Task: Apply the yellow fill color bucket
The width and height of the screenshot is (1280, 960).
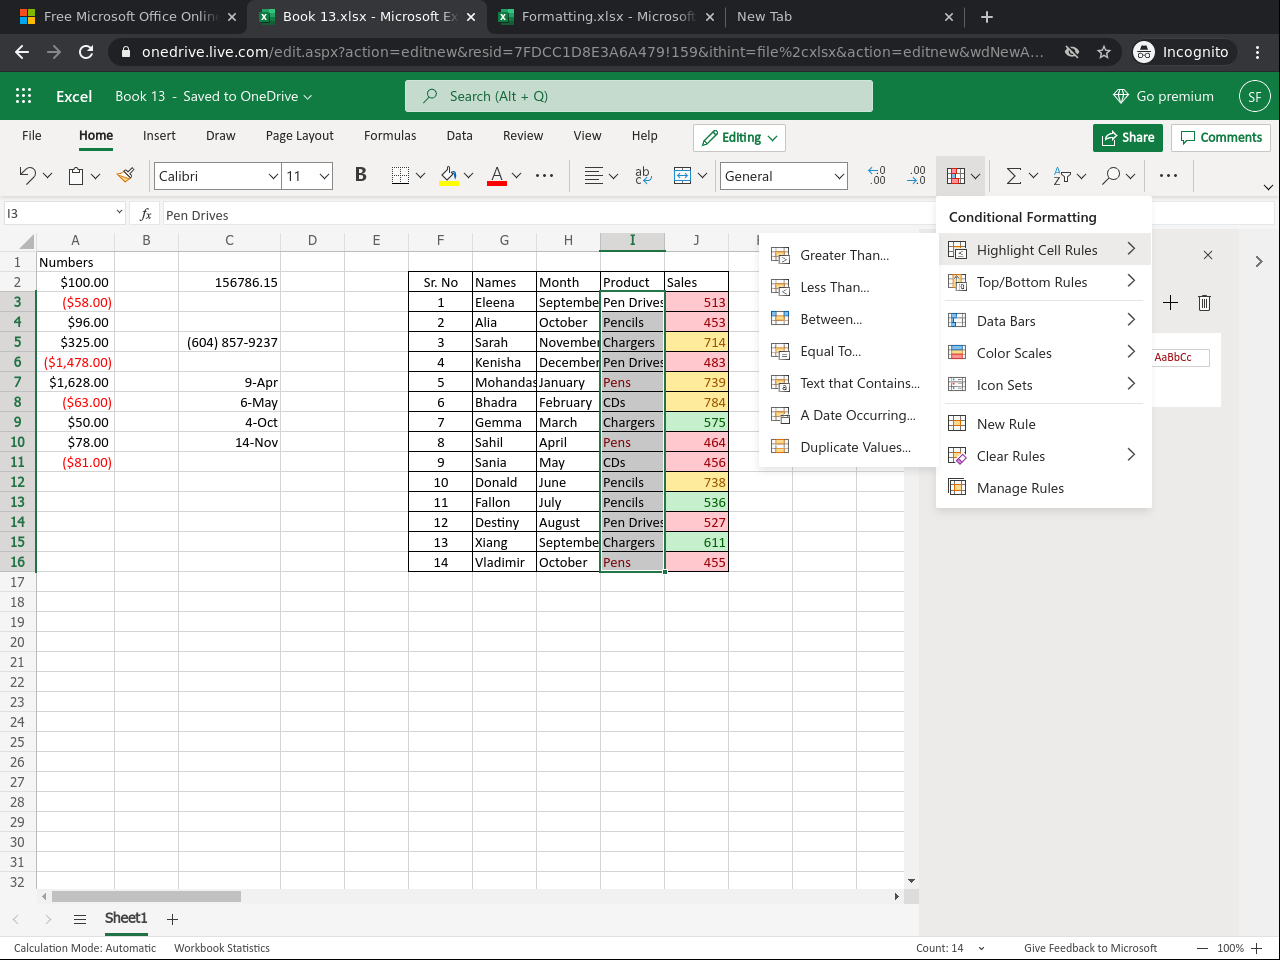Action: point(449,176)
